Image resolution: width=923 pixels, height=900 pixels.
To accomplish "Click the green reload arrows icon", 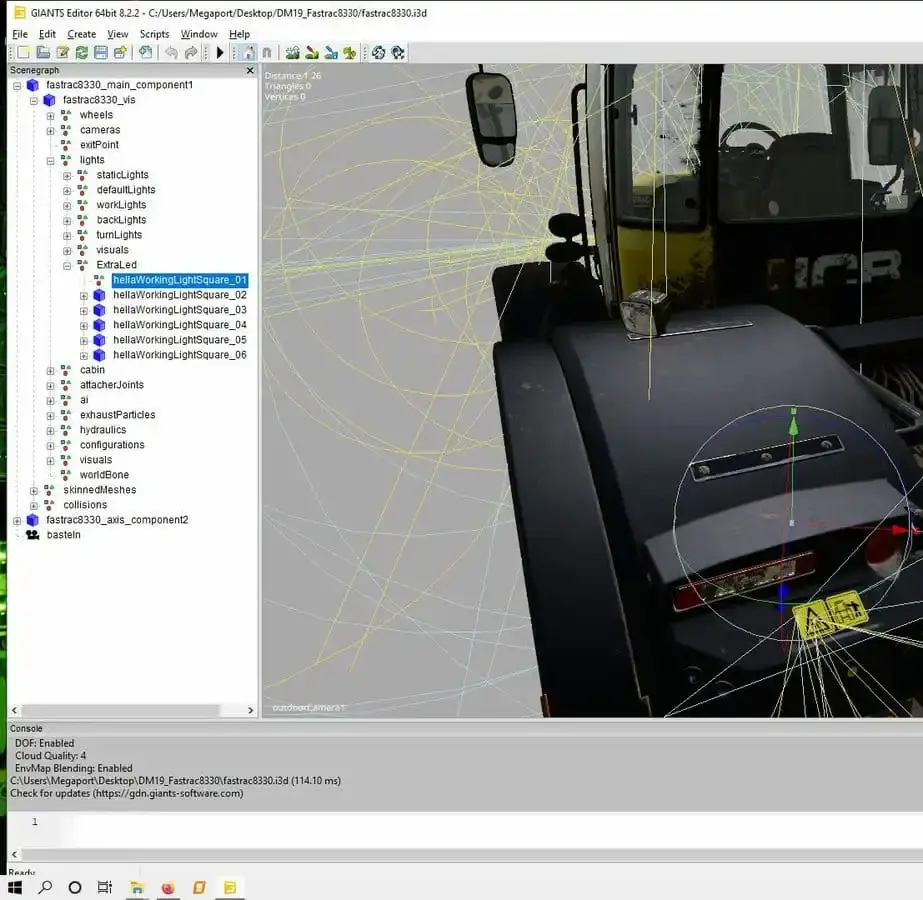I will click(82, 53).
